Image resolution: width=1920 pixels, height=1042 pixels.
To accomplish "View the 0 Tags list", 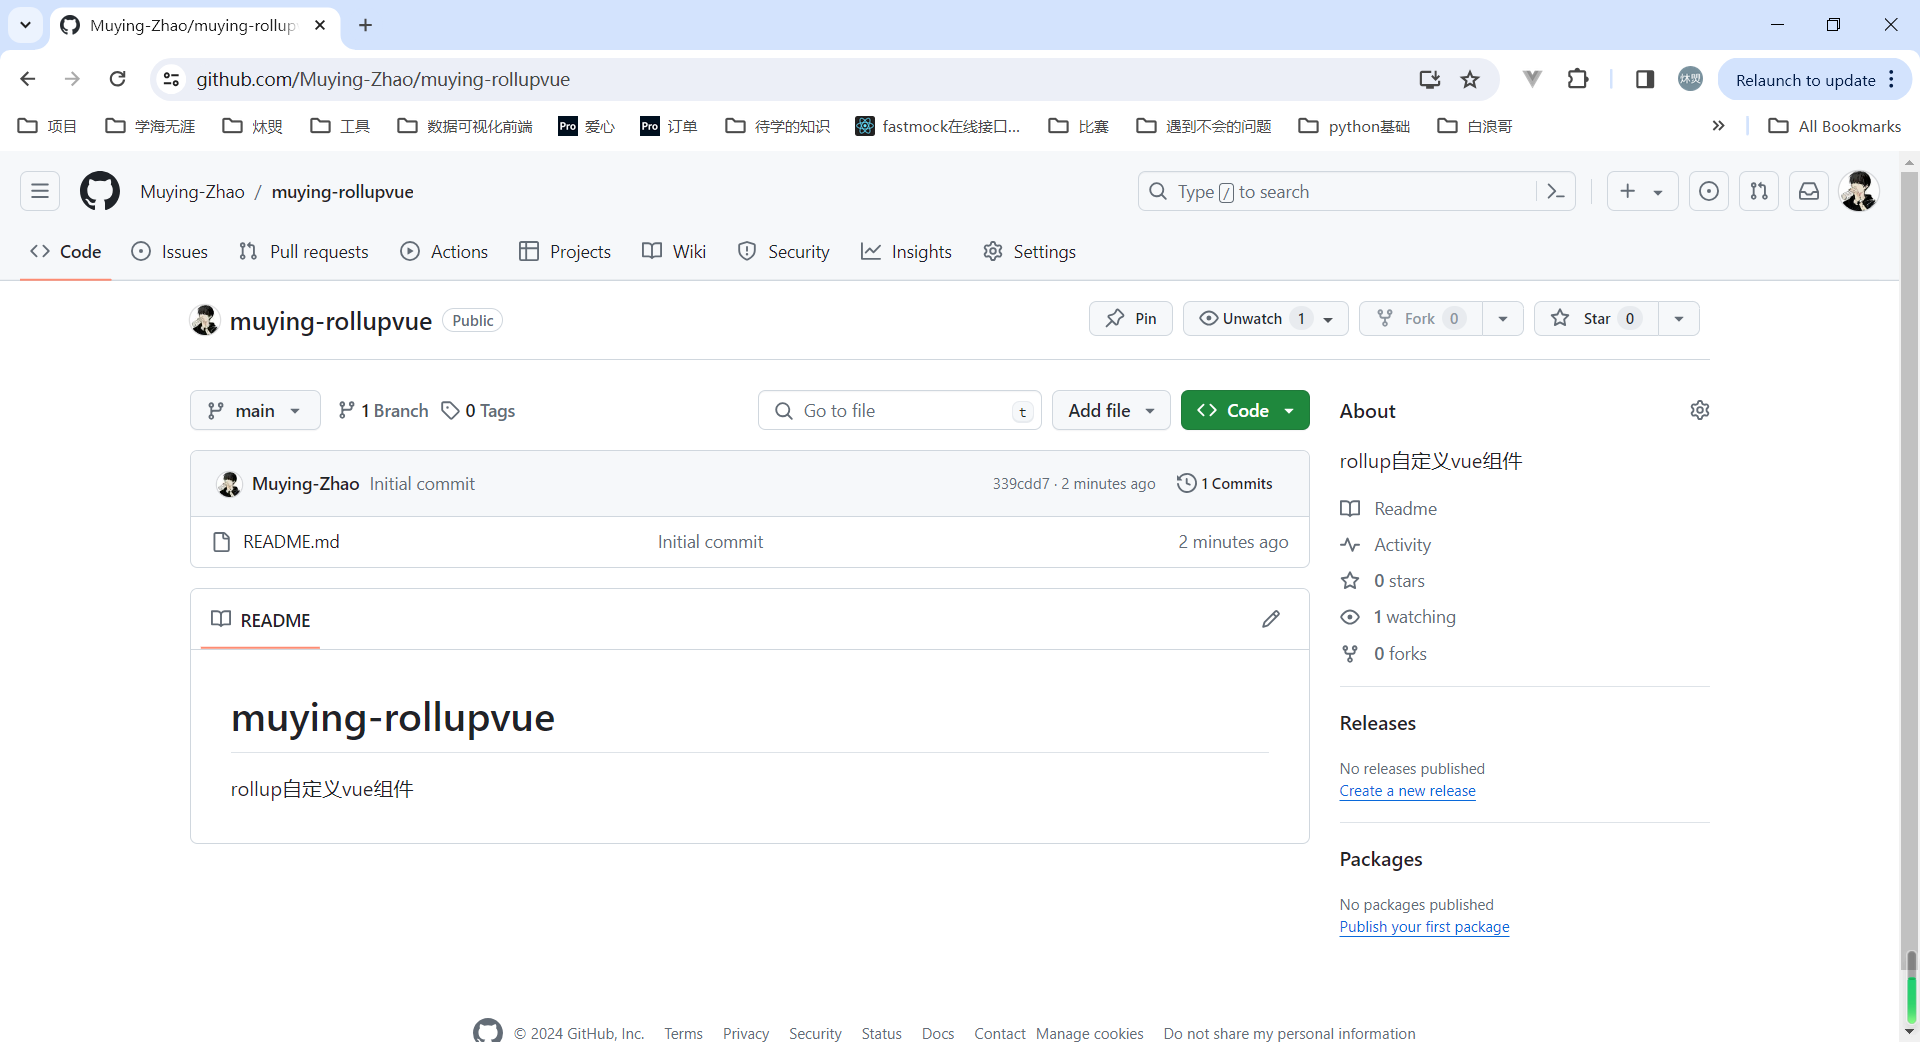I will click(x=479, y=411).
